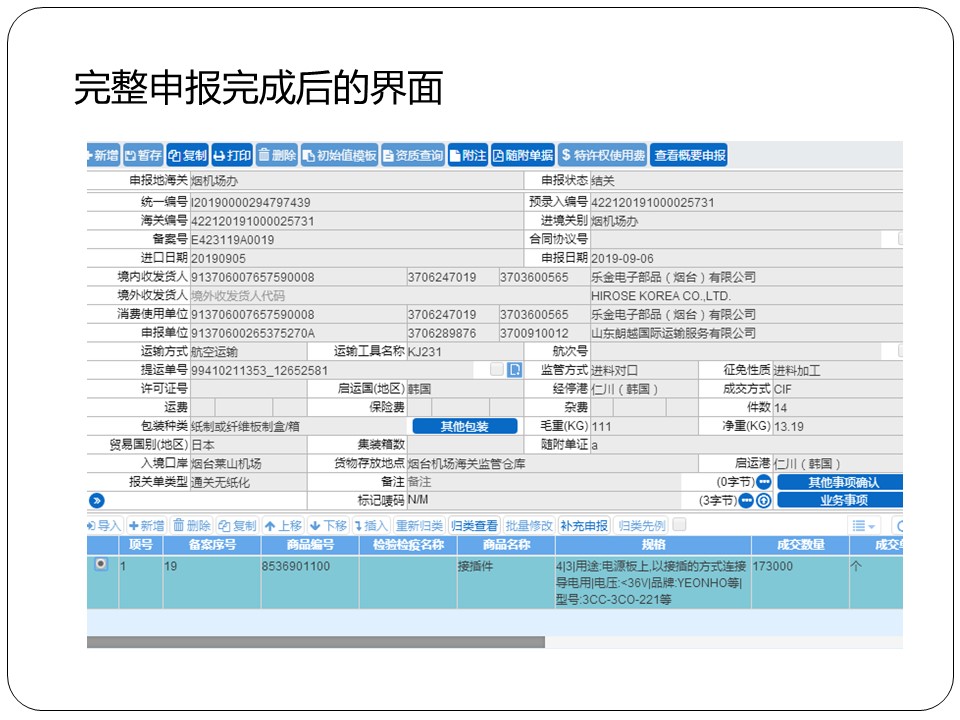Image resolution: width=960 pixels, height=720 pixels.
Task: Expand section with blue double-chevron icon
Action: click(97, 500)
